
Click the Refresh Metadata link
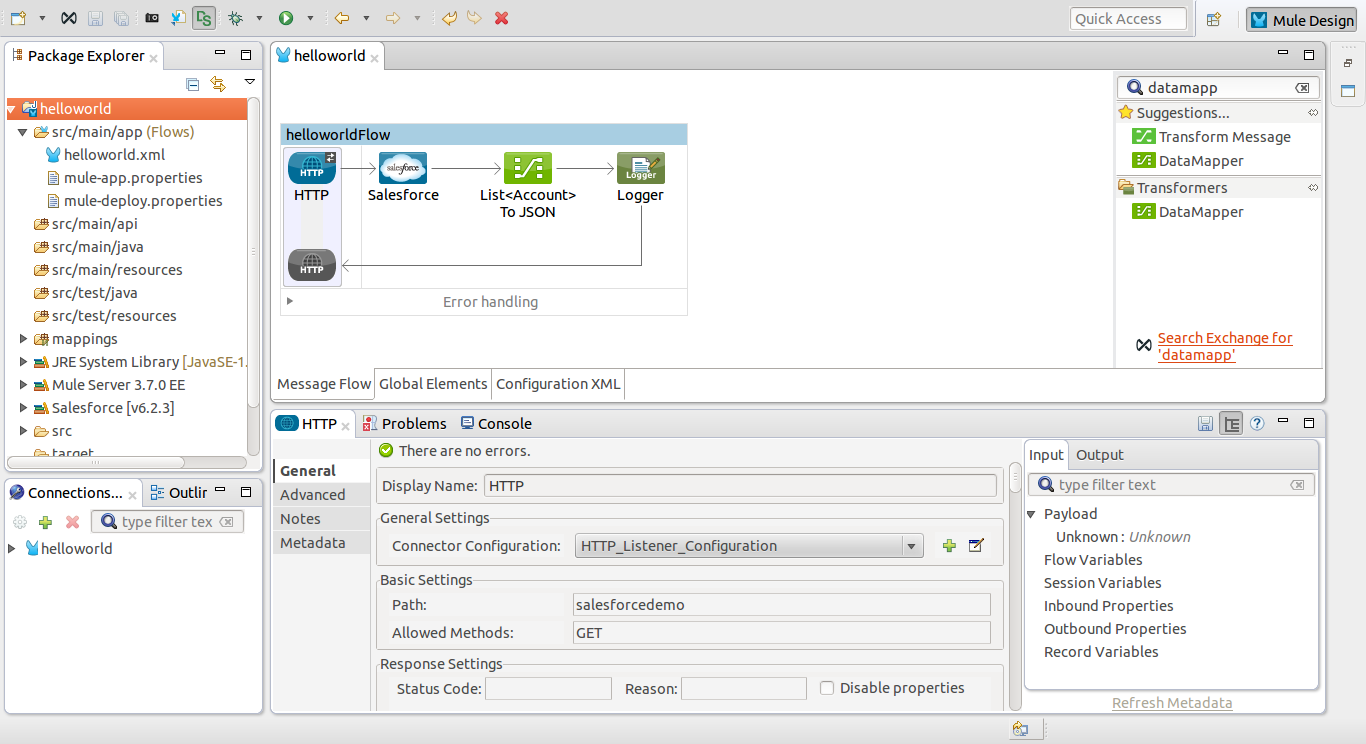(x=1172, y=703)
